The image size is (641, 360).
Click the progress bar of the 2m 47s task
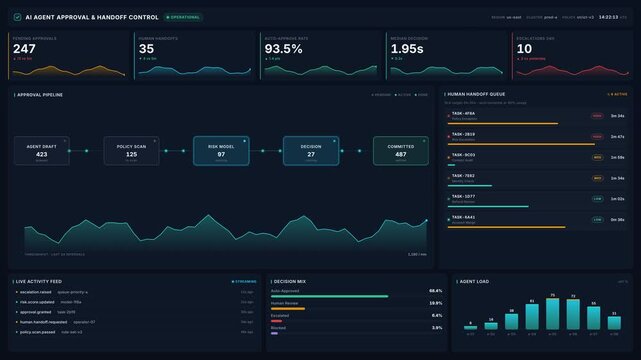pyautogui.click(x=521, y=144)
